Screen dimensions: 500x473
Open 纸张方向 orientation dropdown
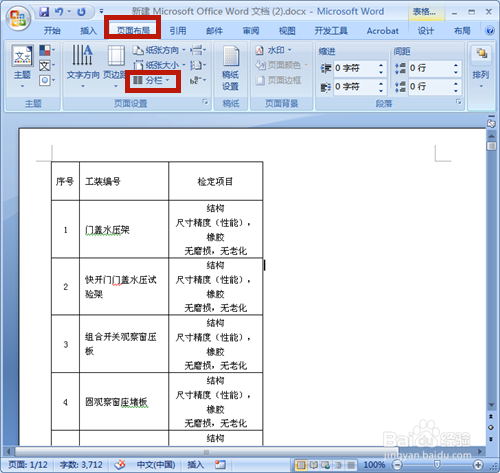coord(159,50)
